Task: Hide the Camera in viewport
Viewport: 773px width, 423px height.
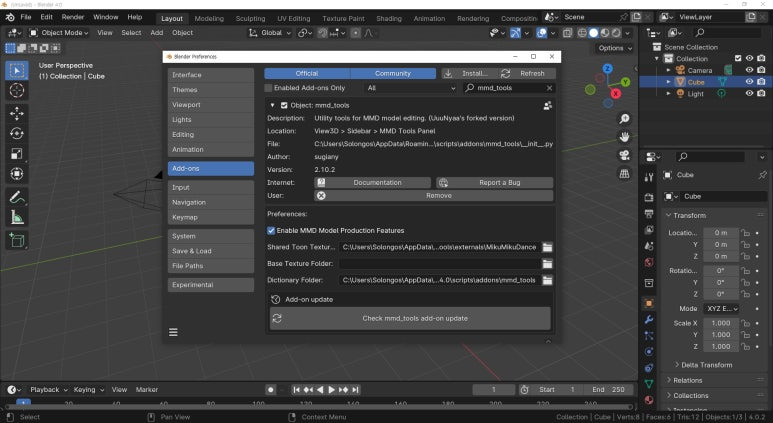Action: coord(749,70)
